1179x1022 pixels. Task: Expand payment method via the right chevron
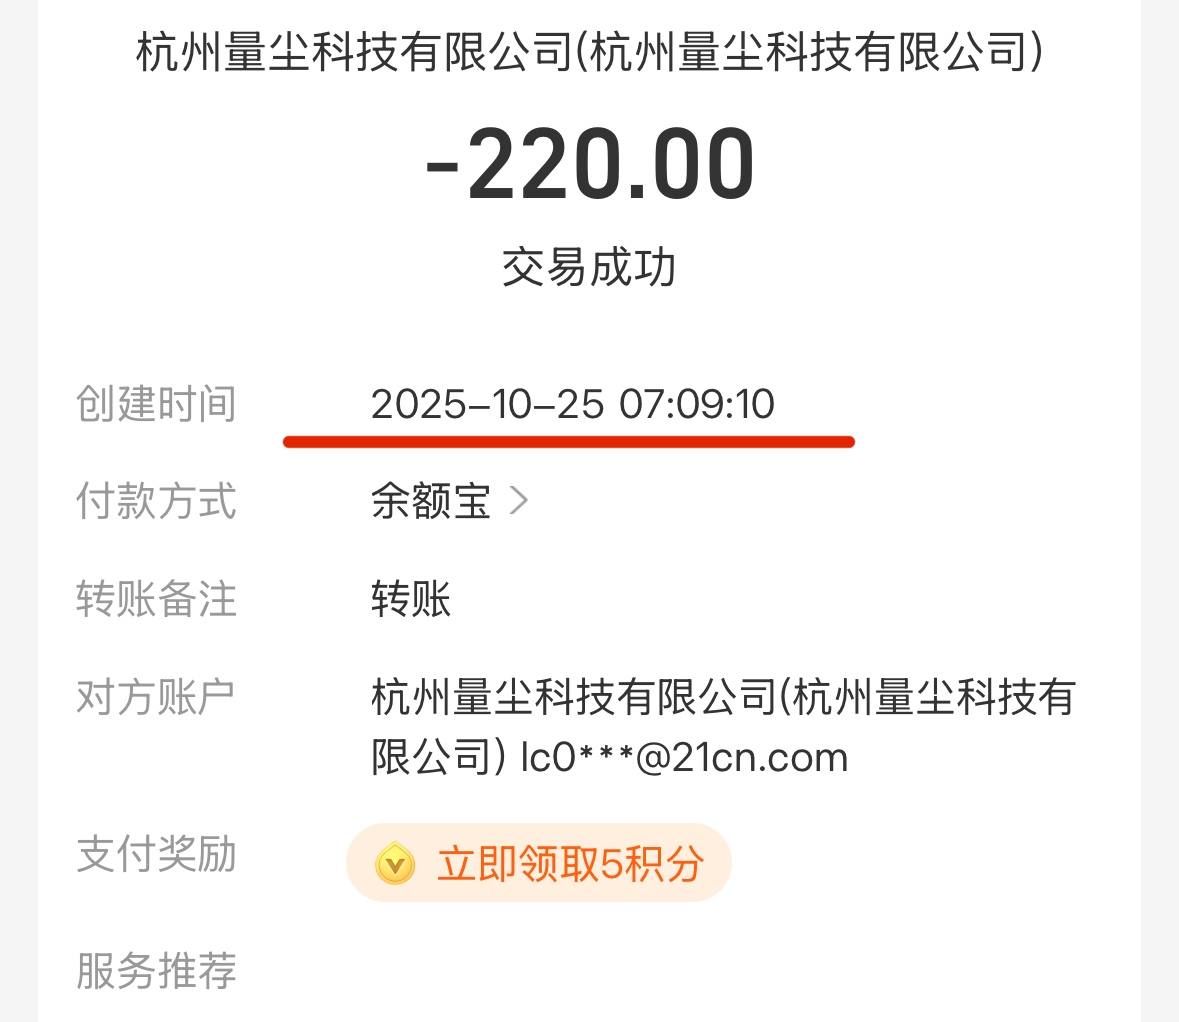[x=519, y=503]
